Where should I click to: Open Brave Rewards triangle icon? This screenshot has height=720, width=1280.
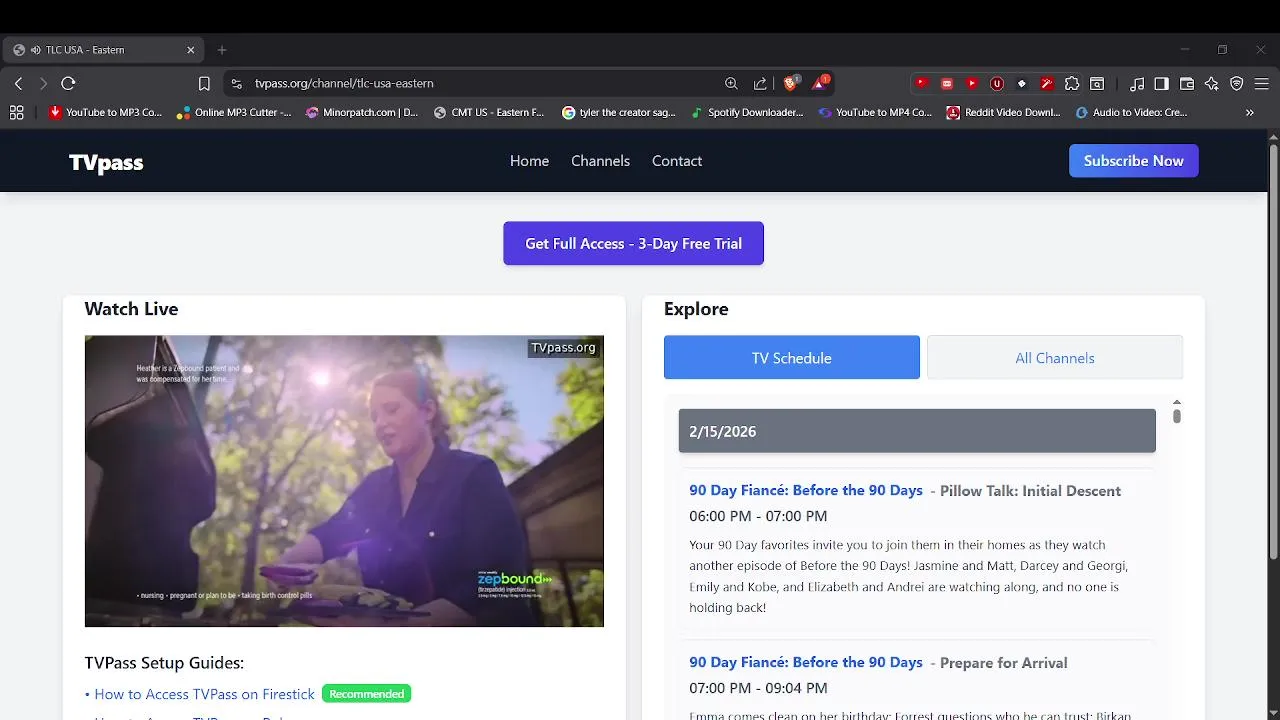pyautogui.click(x=820, y=83)
